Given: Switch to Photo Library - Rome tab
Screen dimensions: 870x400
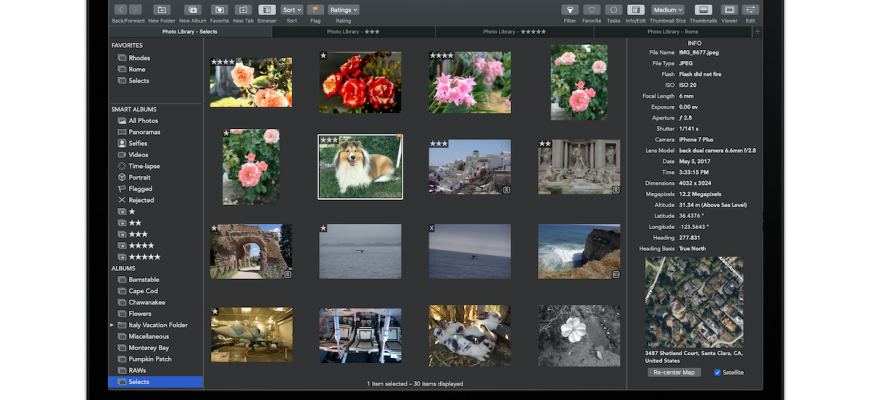Looking at the screenshot, I should (x=672, y=32).
